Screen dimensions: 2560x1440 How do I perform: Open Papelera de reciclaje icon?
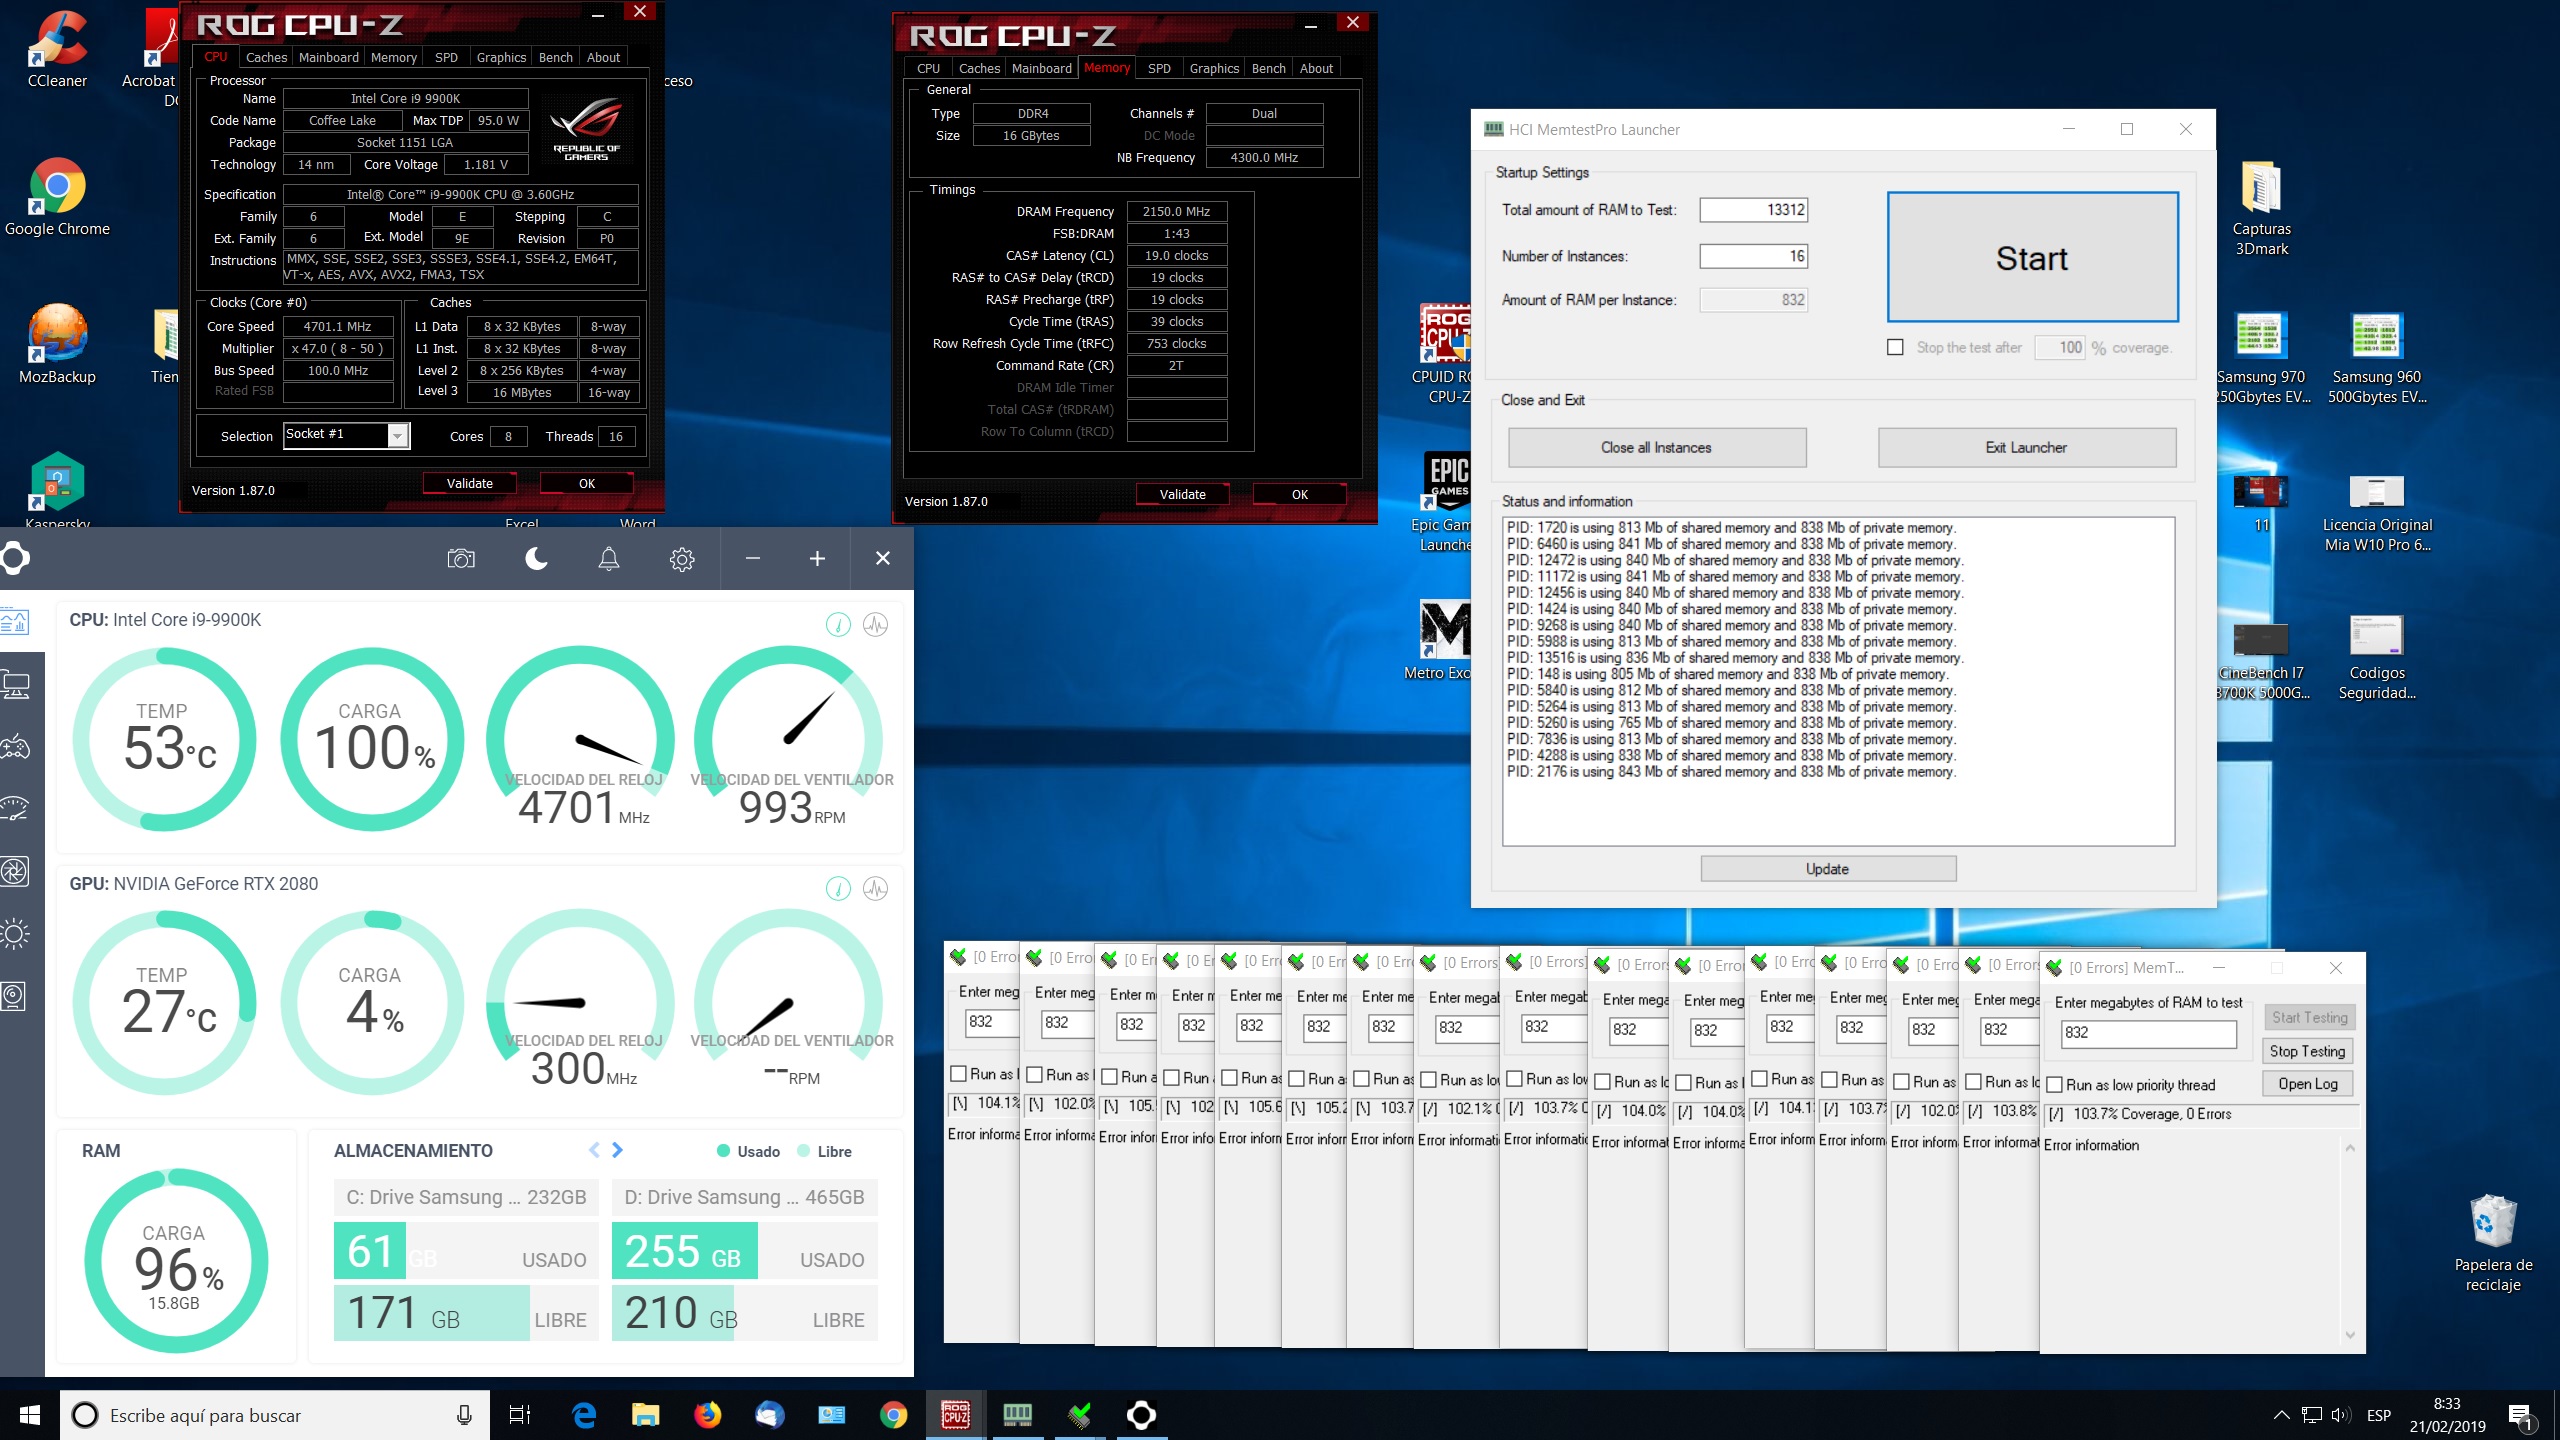pyautogui.click(x=2493, y=1243)
